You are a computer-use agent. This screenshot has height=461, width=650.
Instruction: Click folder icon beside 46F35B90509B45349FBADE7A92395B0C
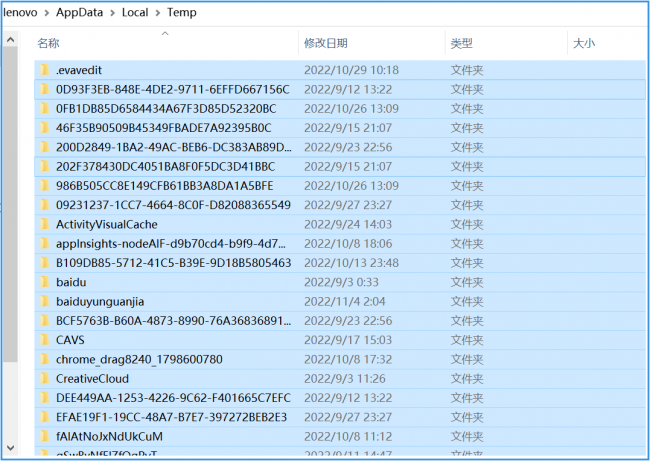(x=45, y=128)
